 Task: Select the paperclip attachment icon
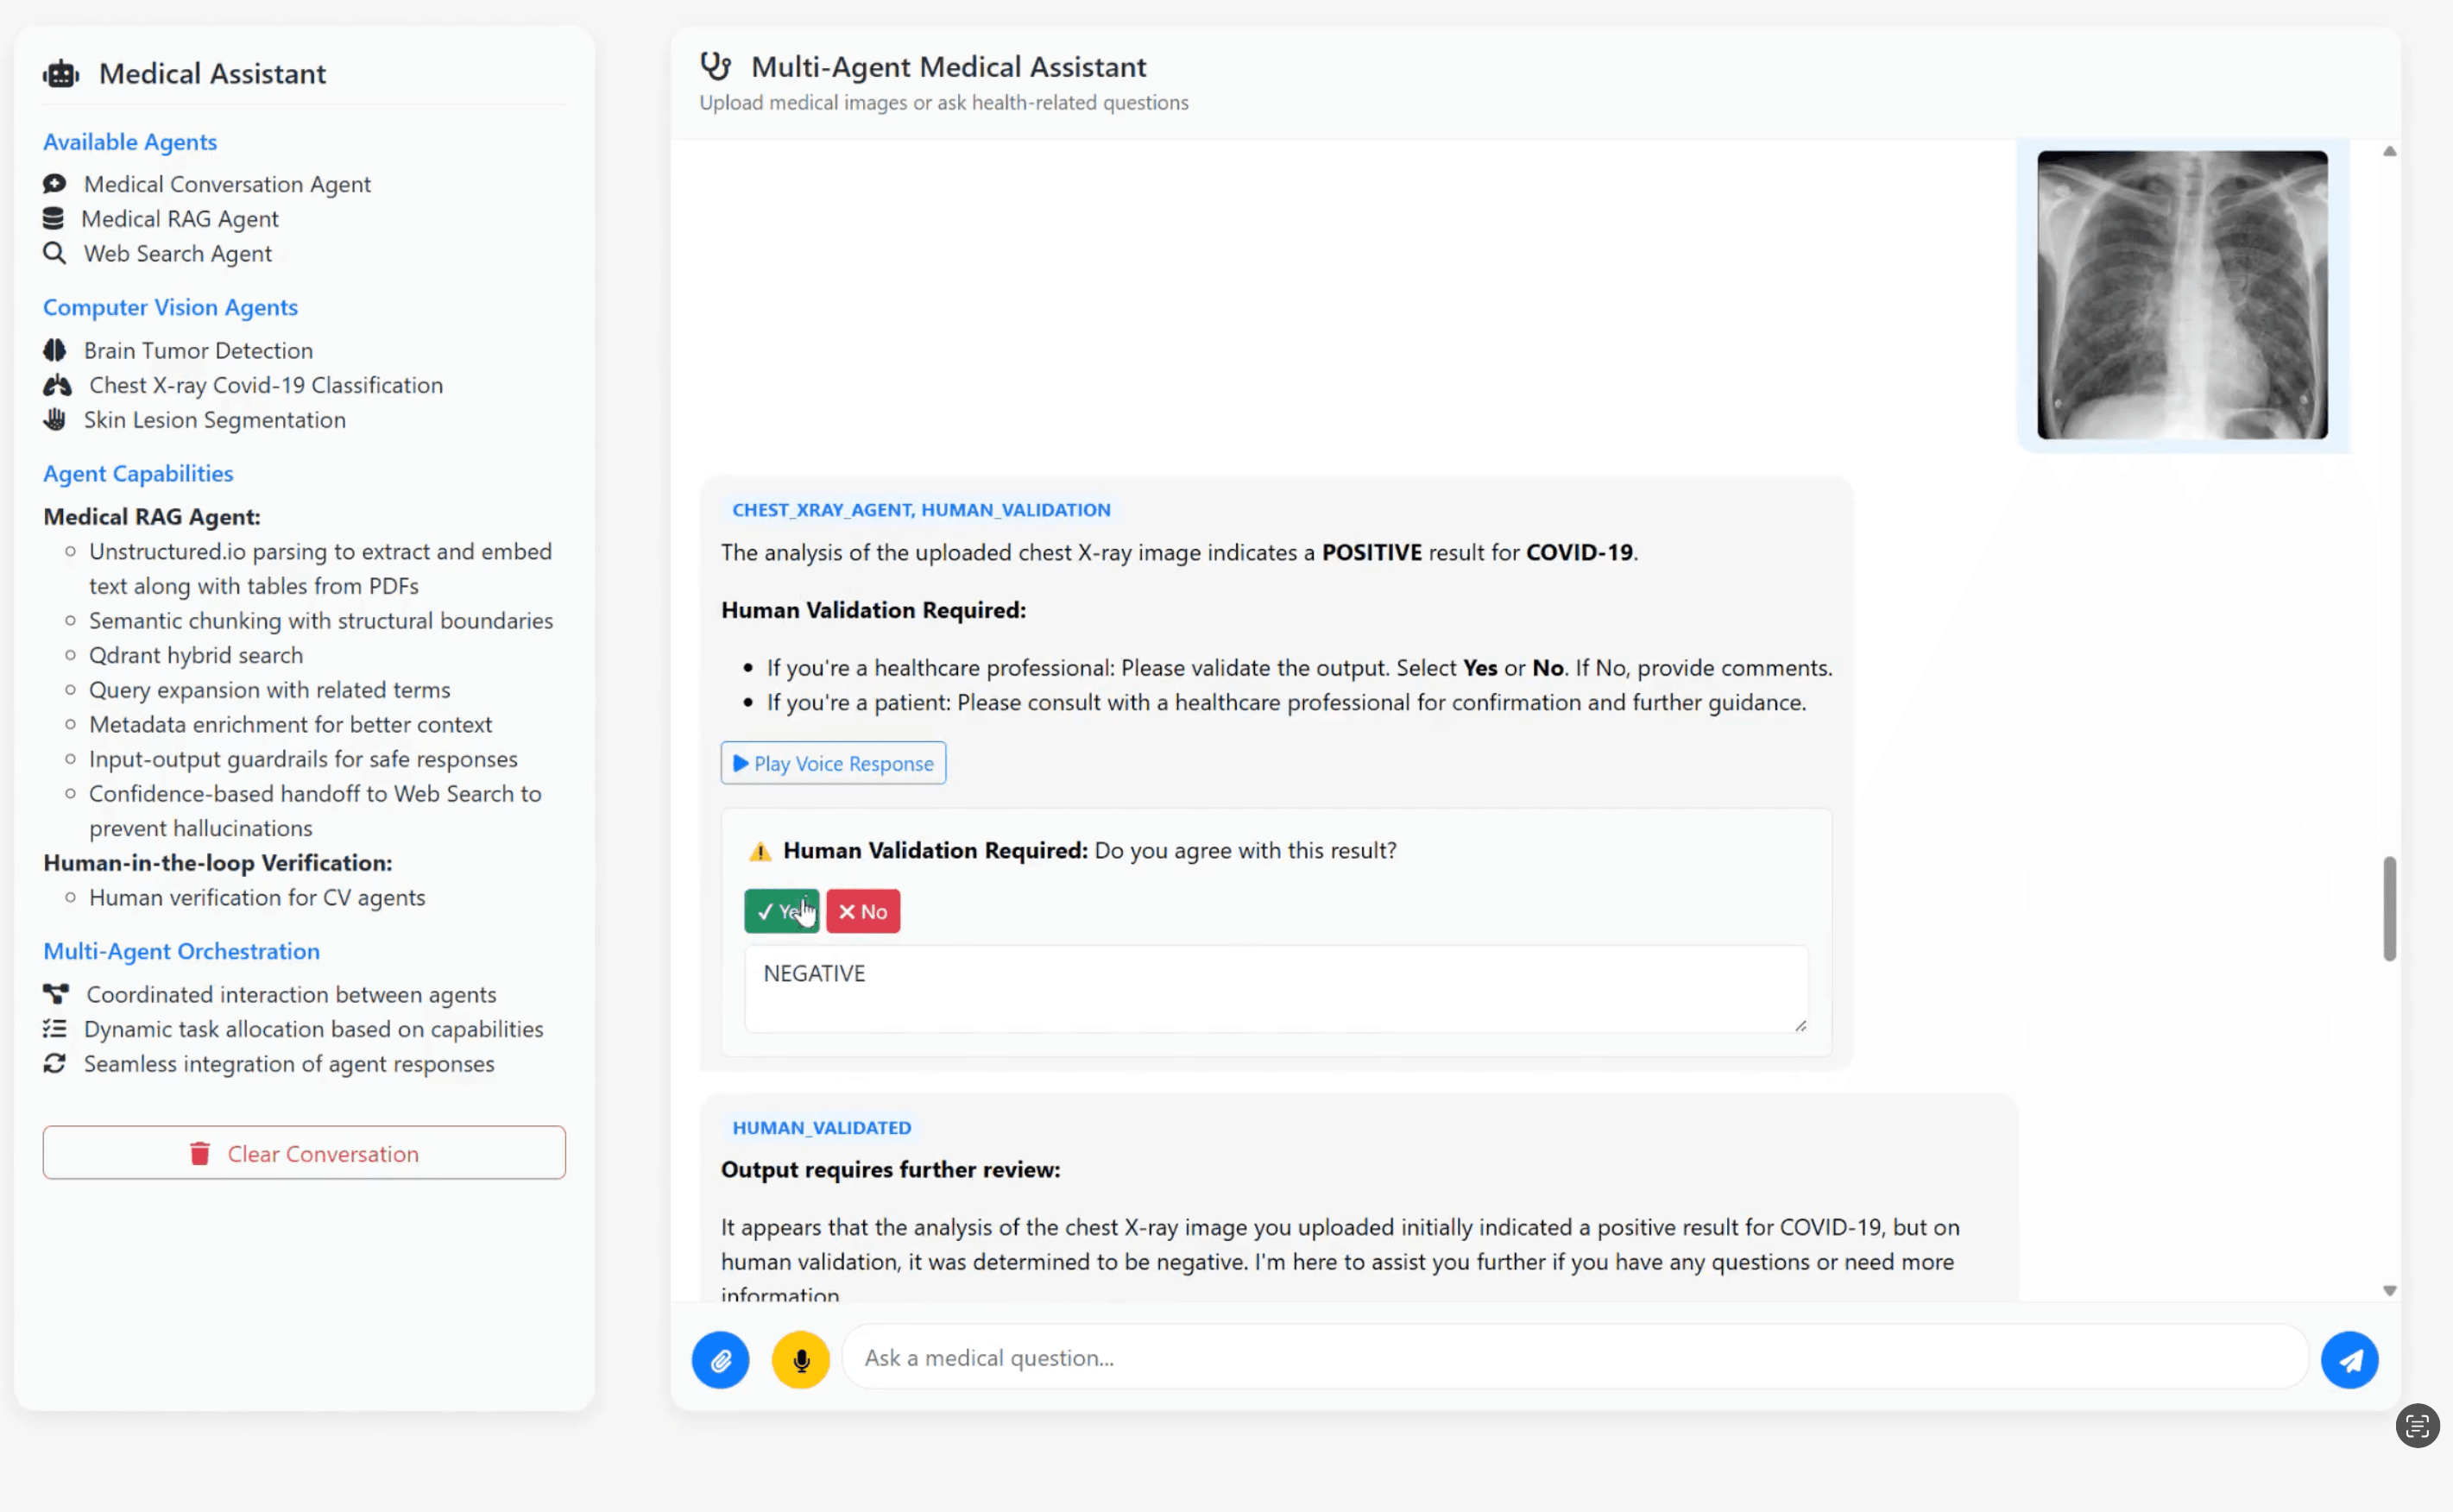point(719,1359)
